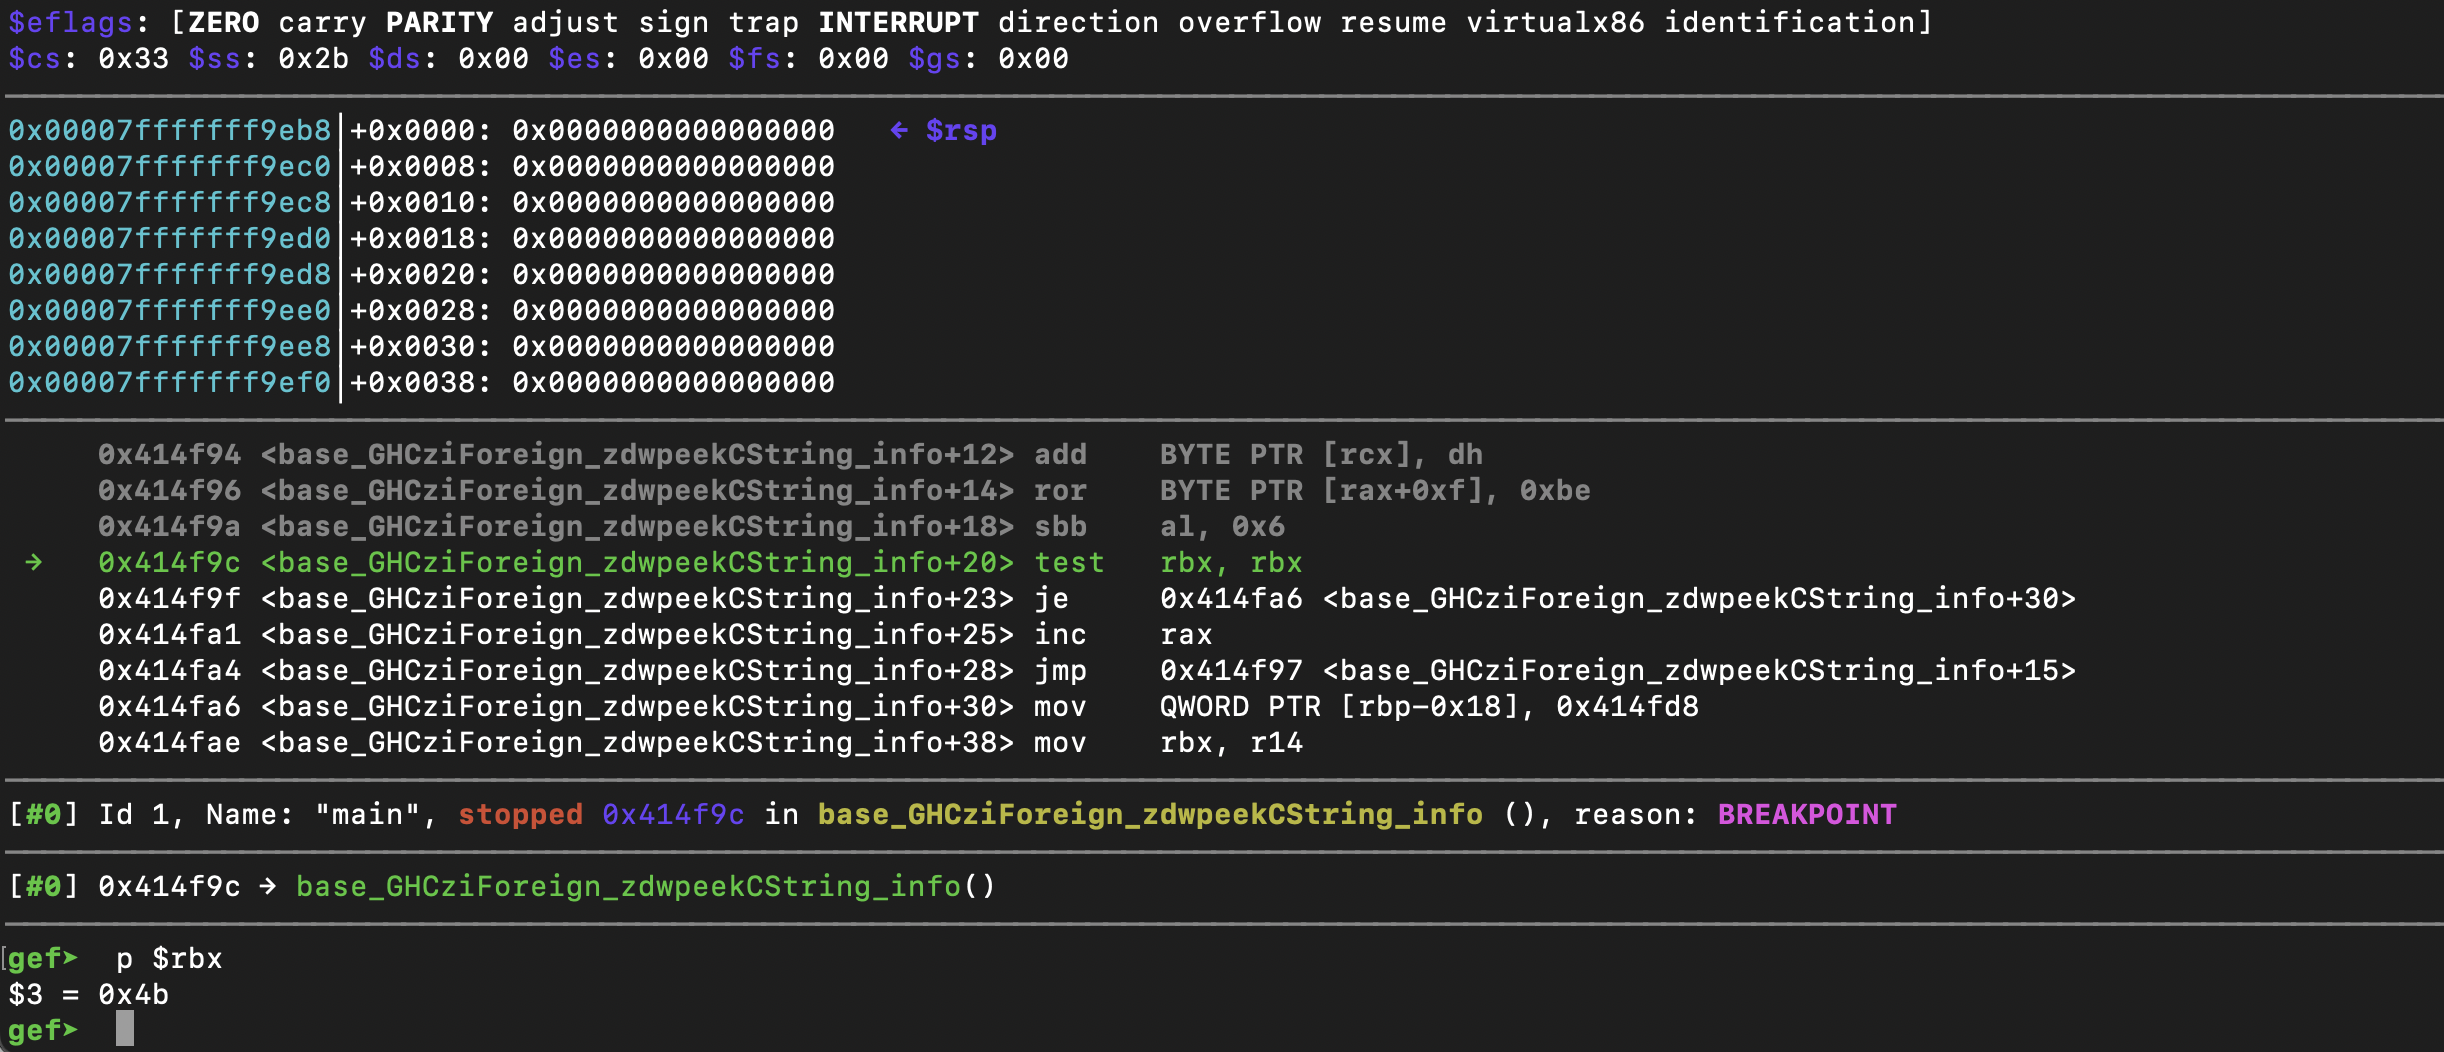
Task: Click the INTERRUPT flag in eflags
Action: (898, 22)
